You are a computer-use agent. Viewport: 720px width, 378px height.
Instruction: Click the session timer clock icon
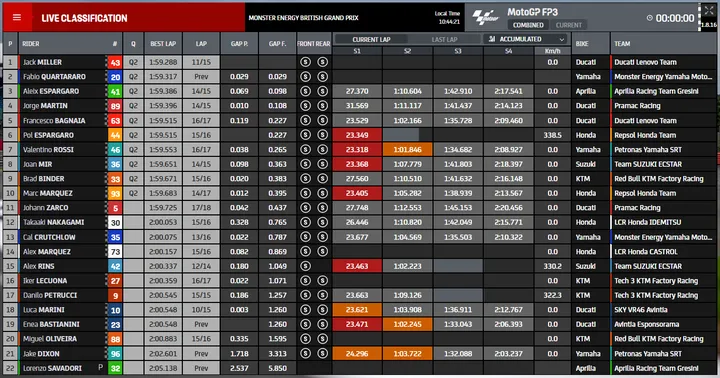point(649,18)
